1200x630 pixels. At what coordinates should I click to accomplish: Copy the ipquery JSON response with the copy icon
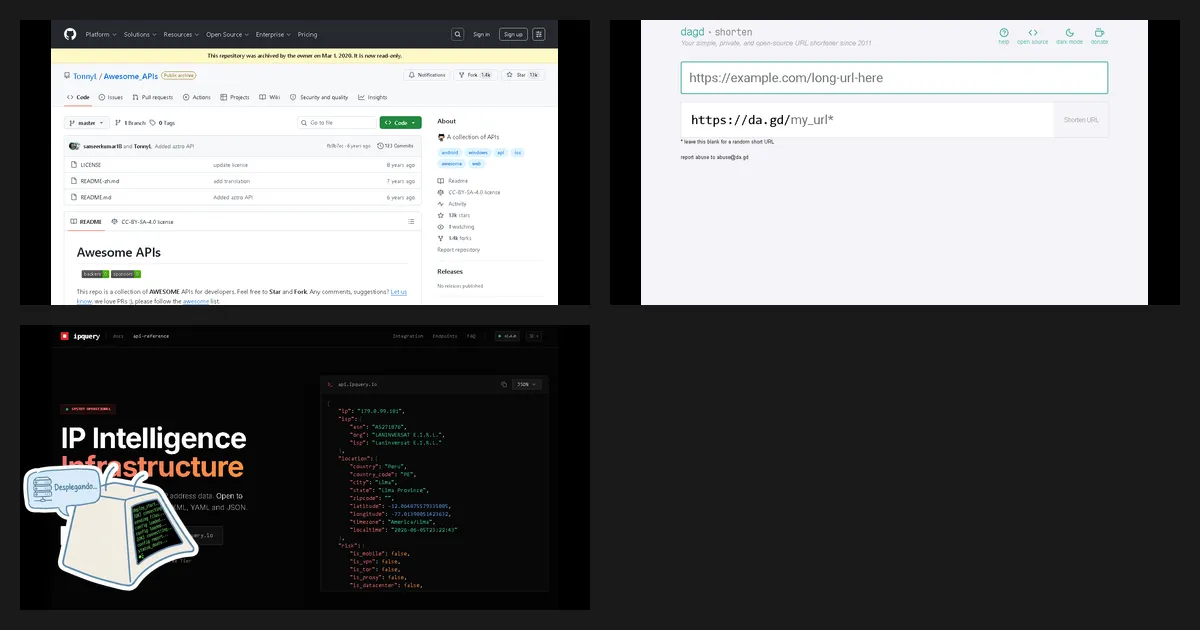point(504,384)
